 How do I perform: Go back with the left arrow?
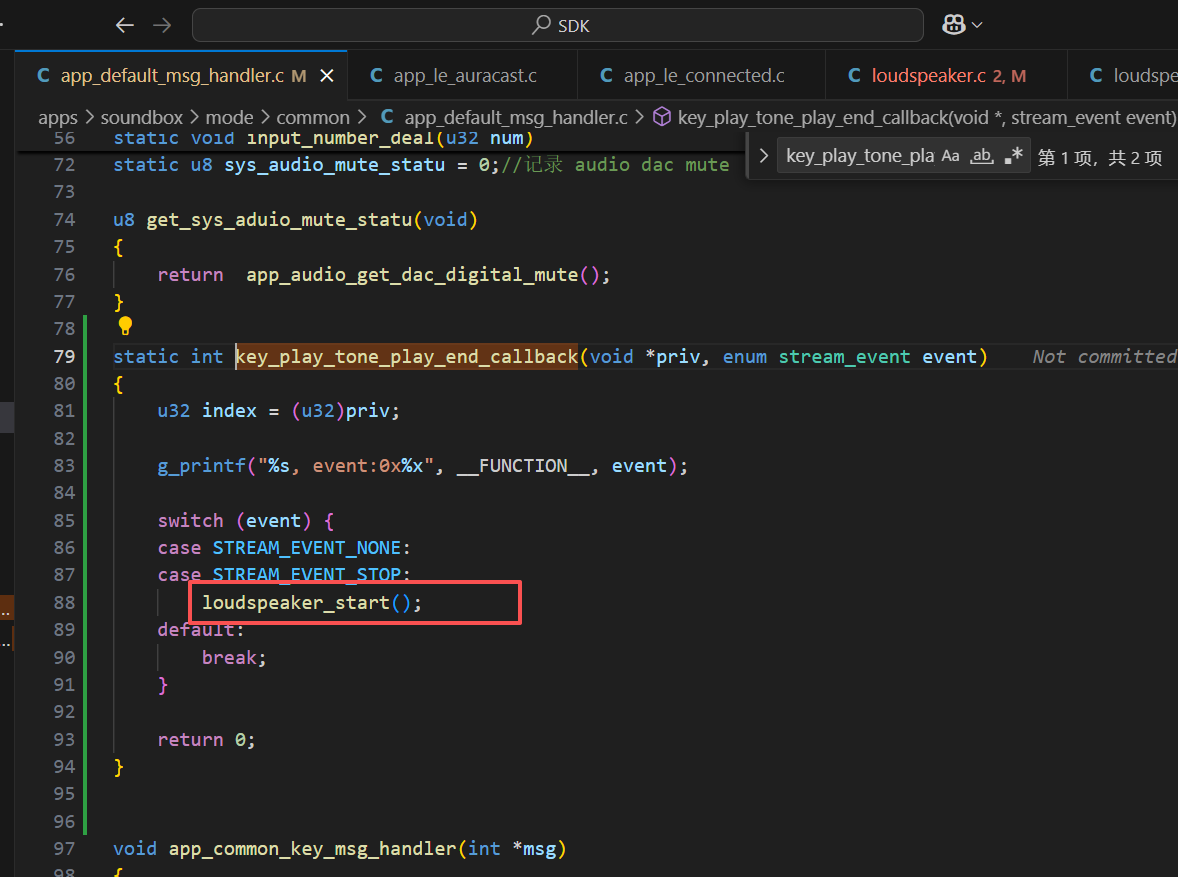point(125,26)
